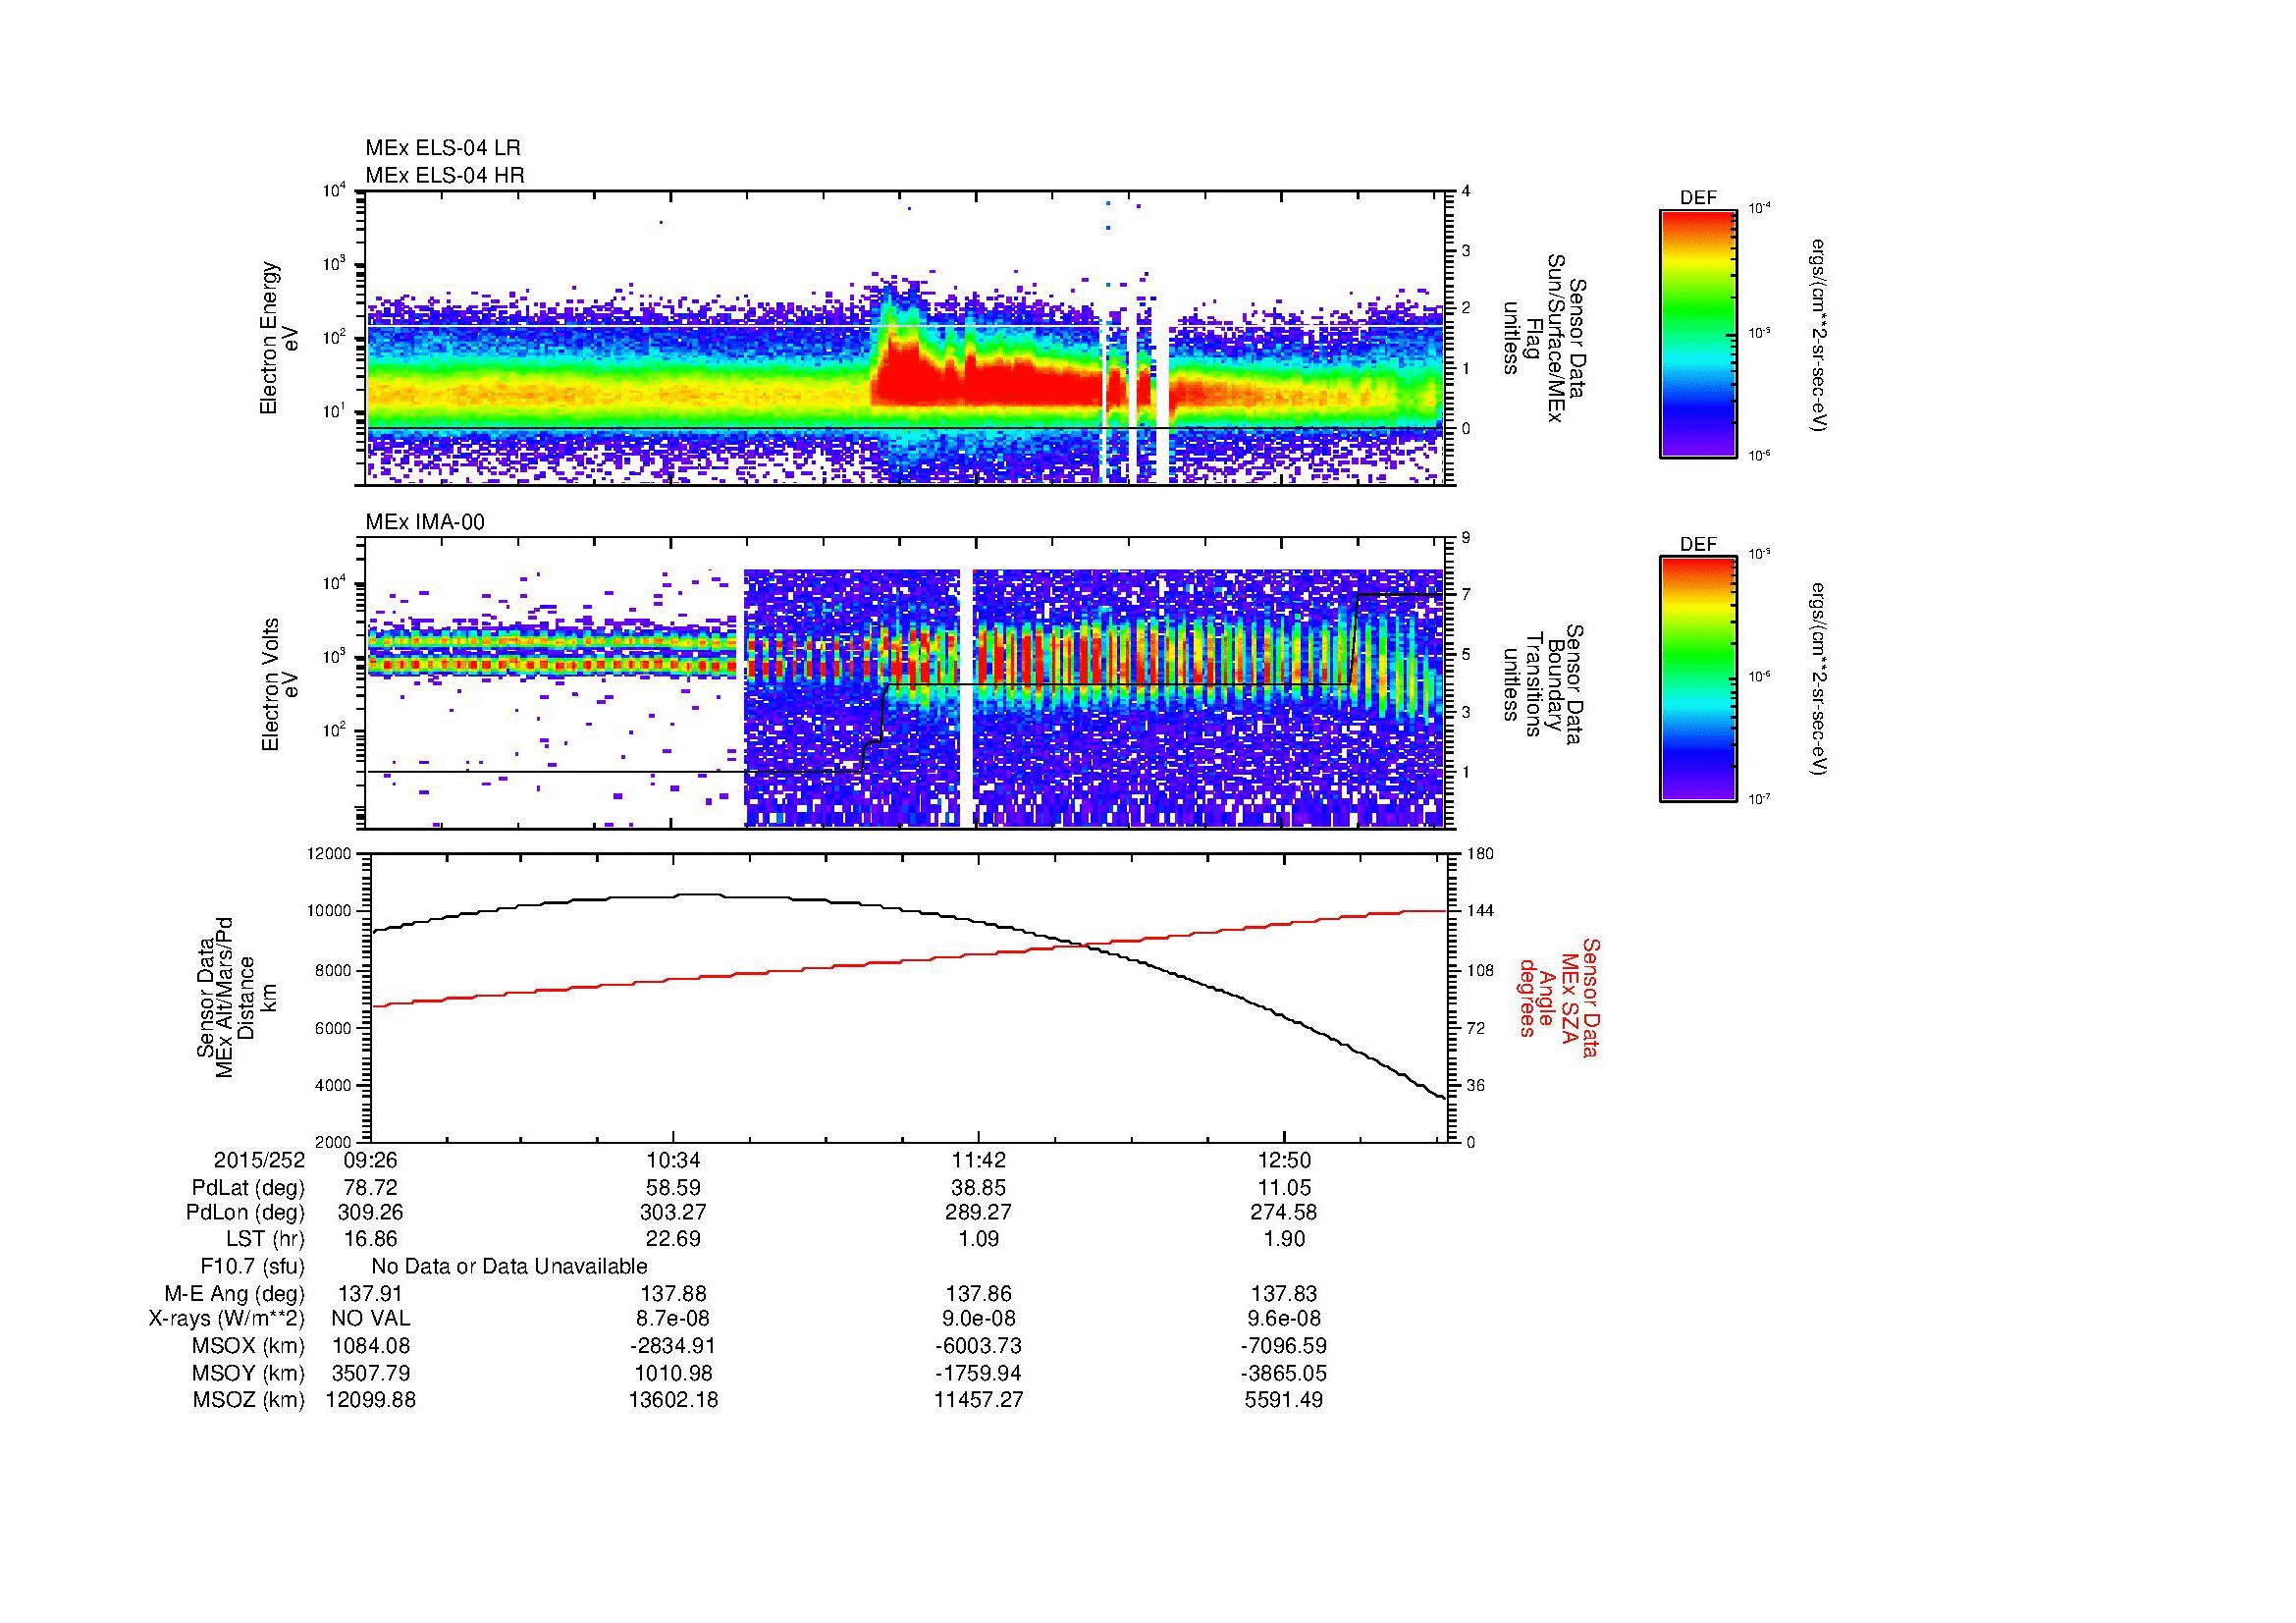
Task: Click the M-E Ang value '137.91'
Action: [x=370, y=1294]
